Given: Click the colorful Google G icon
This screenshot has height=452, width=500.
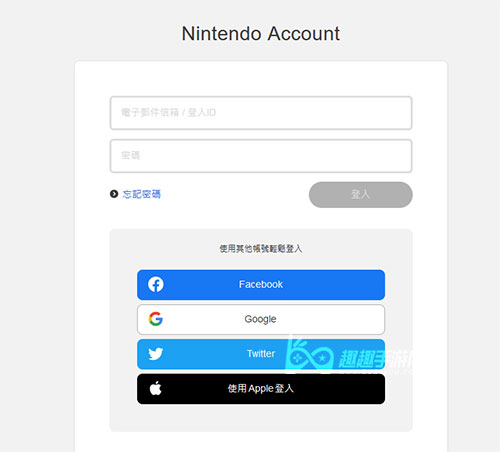Looking at the screenshot, I should [156, 319].
